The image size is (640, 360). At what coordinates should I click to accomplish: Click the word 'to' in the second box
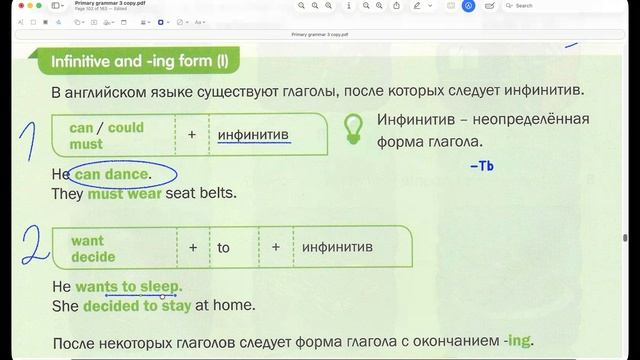coord(223,248)
